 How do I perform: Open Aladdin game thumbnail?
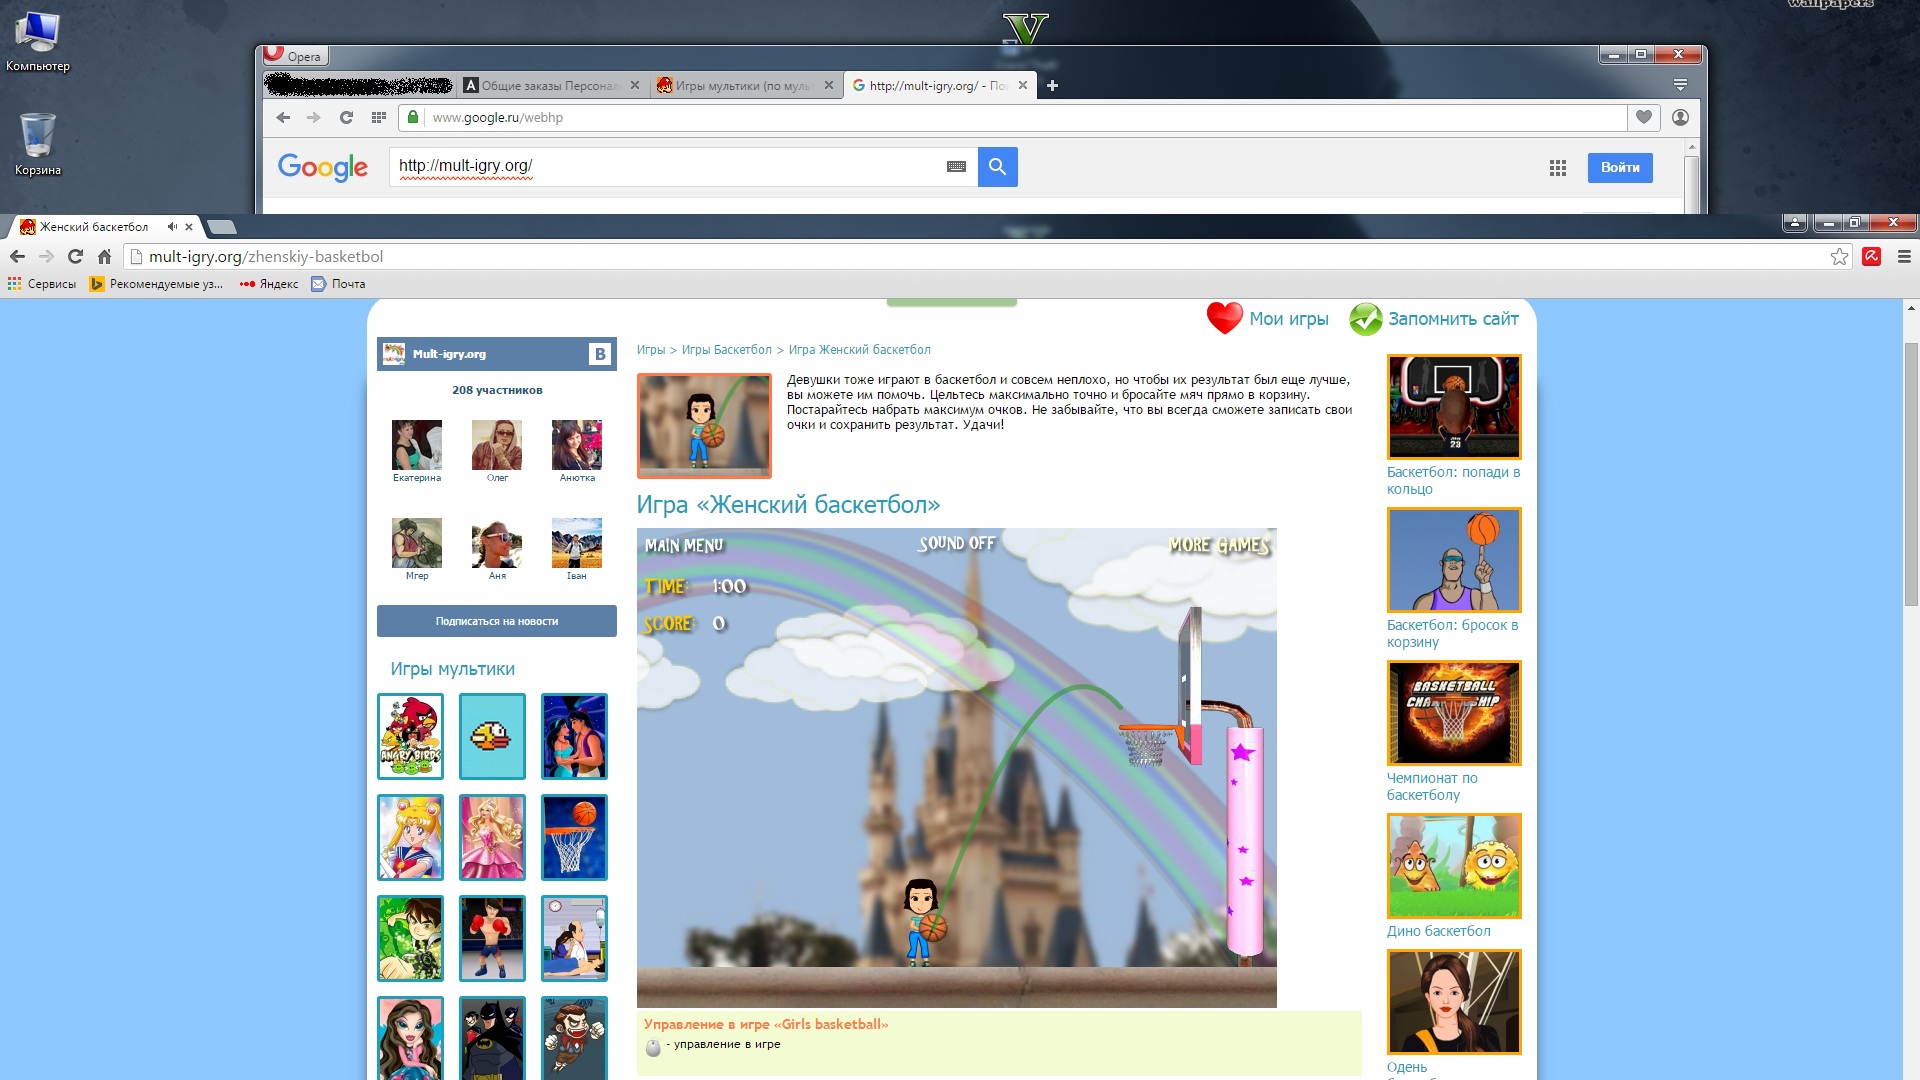(574, 736)
